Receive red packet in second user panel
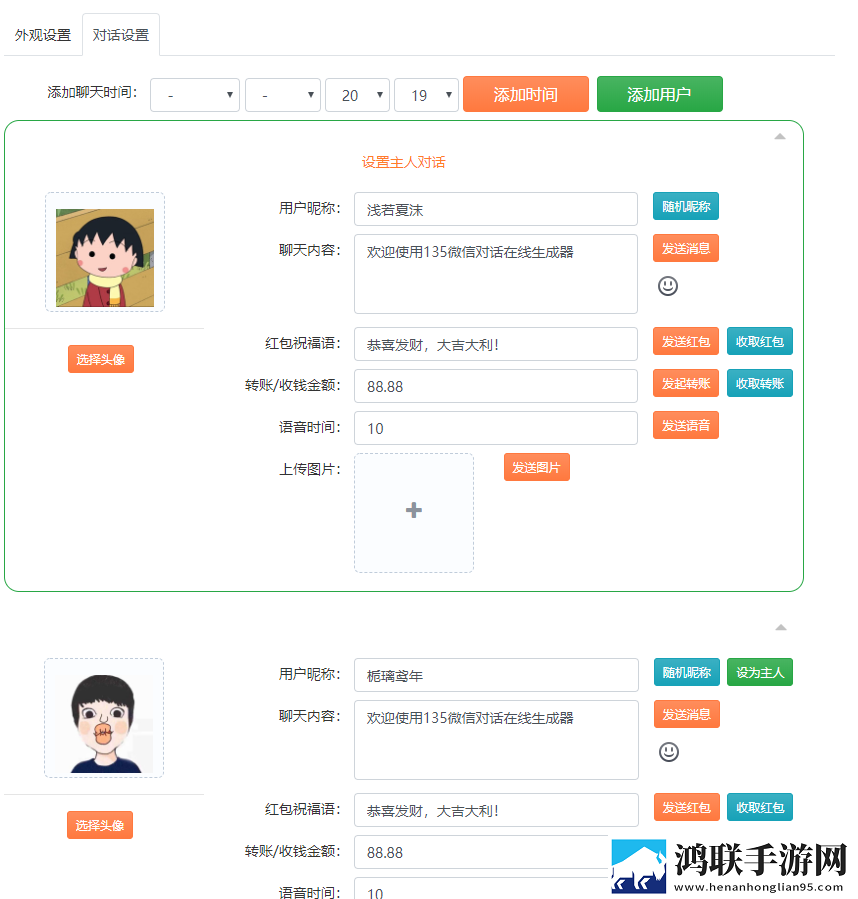Viewport: 858px width, 899px height. point(760,807)
